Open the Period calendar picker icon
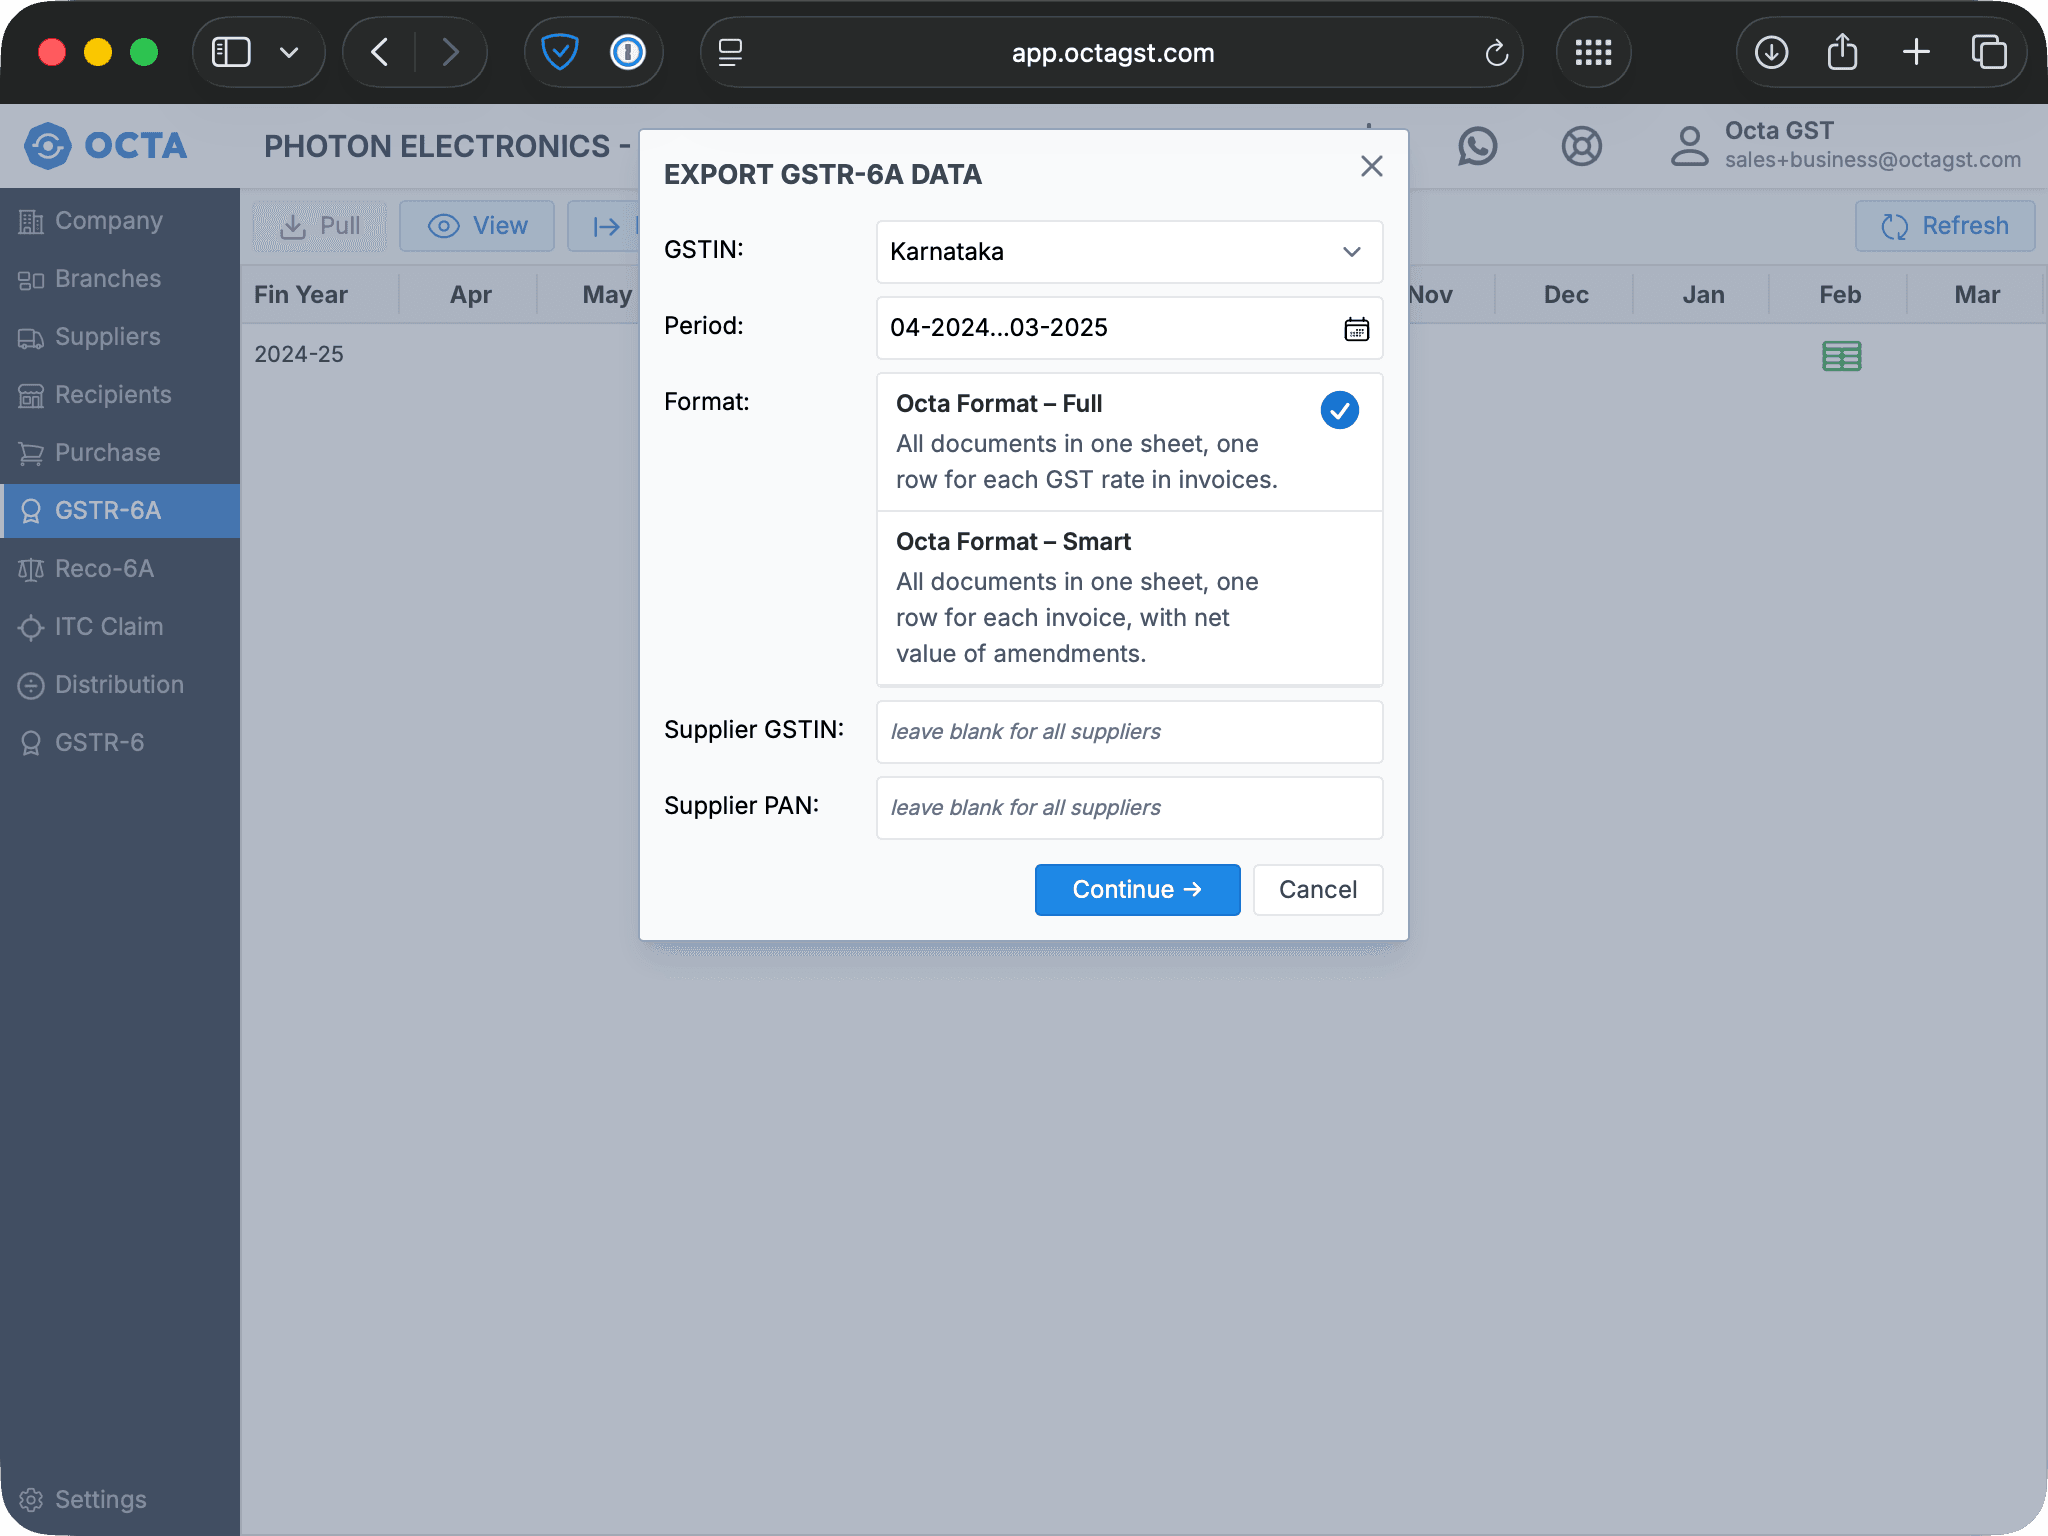 coord(1356,329)
